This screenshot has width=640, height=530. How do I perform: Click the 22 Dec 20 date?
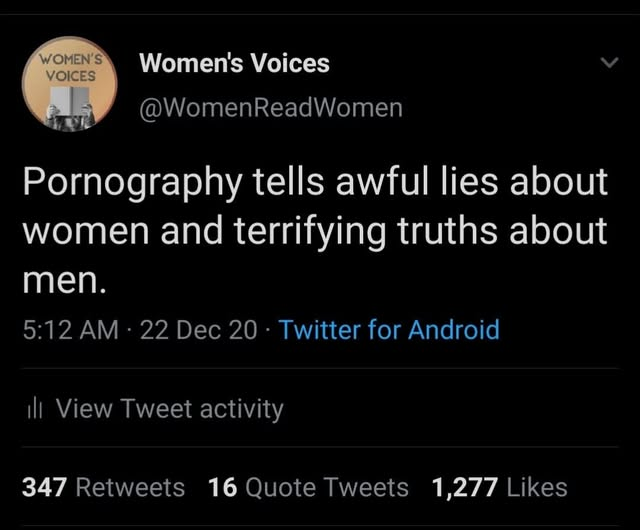tap(199, 329)
